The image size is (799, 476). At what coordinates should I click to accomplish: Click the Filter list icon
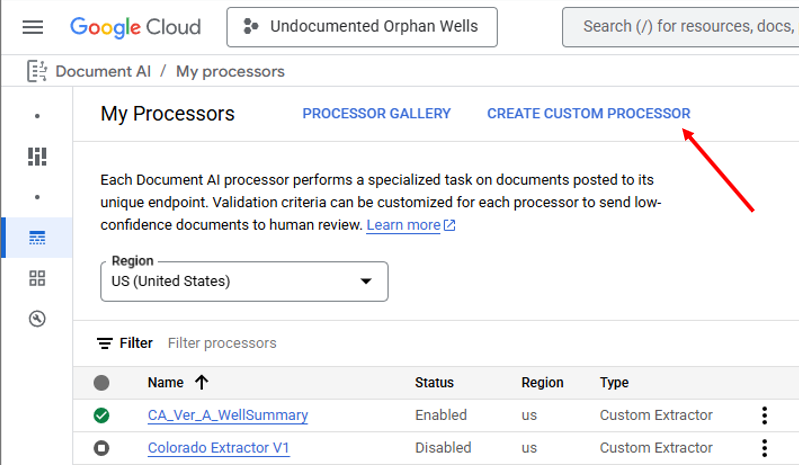[x=105, y=343]
